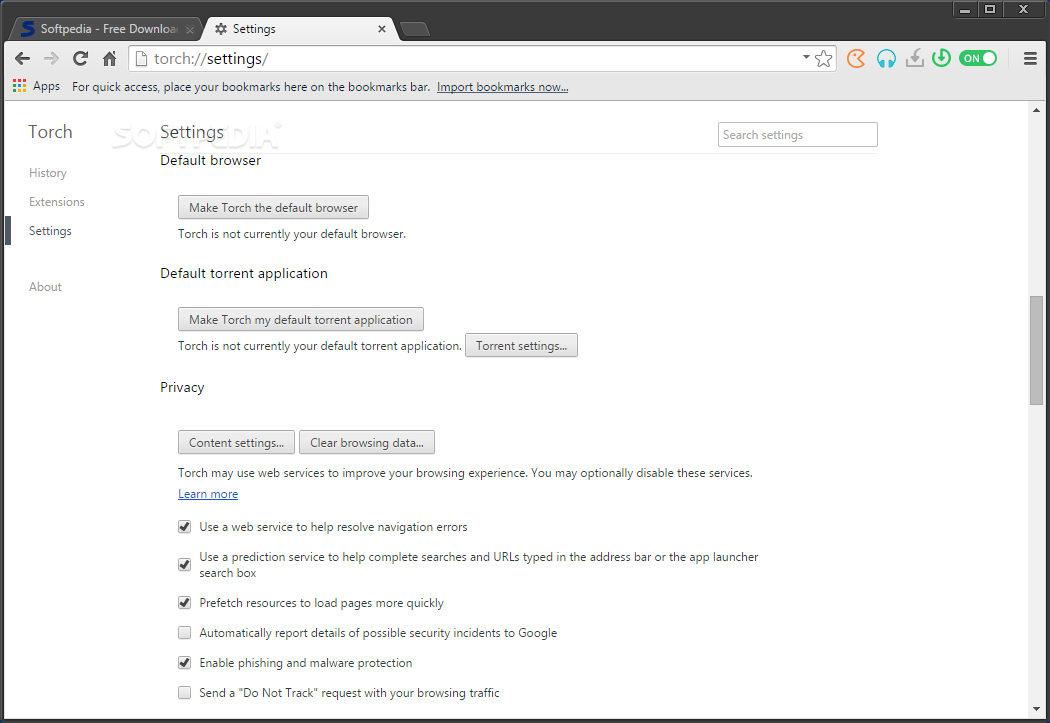Open the hamburger main menu
1050x723 pixels.
(x=1031, y=59)
